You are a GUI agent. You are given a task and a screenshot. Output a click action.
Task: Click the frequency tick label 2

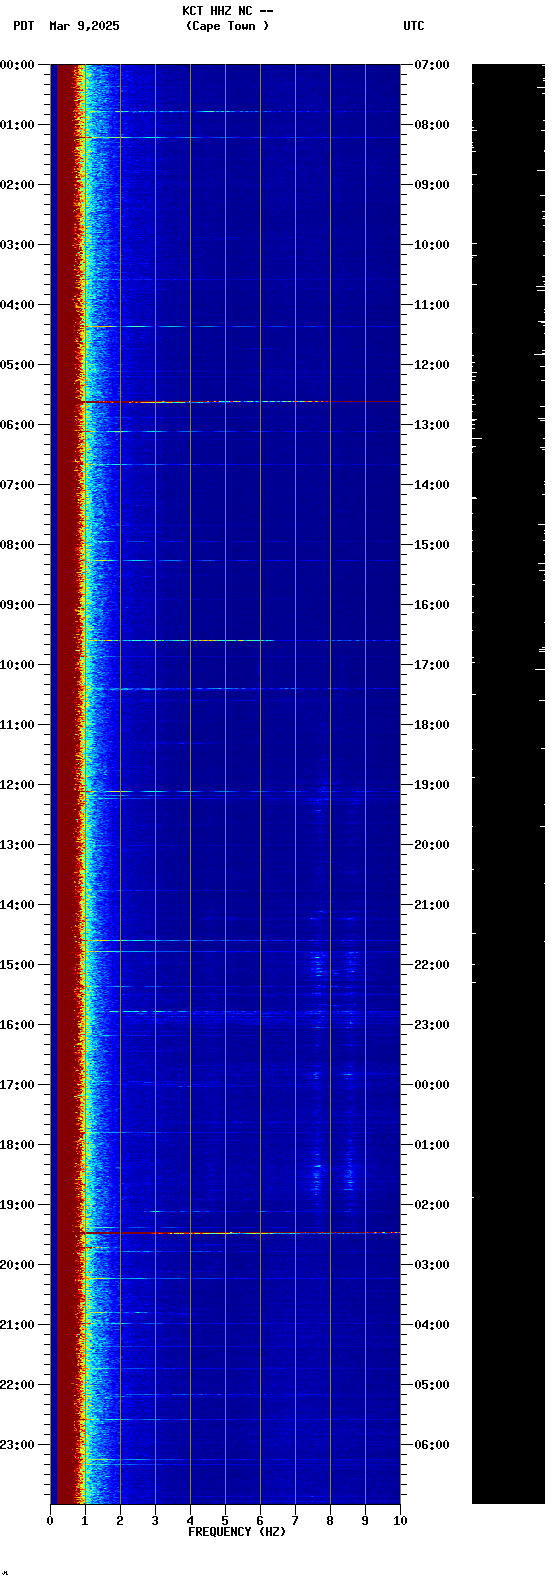[x=120, y=1521]
